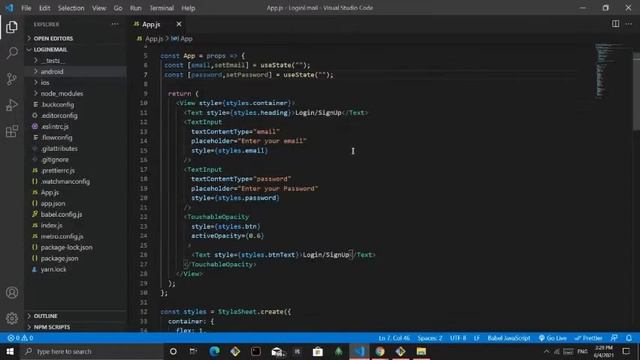Image resolution: width=640 pixels, height=360 pixels.
Task: Click the Prettier status bar item
Action: [x=588, y=338]
